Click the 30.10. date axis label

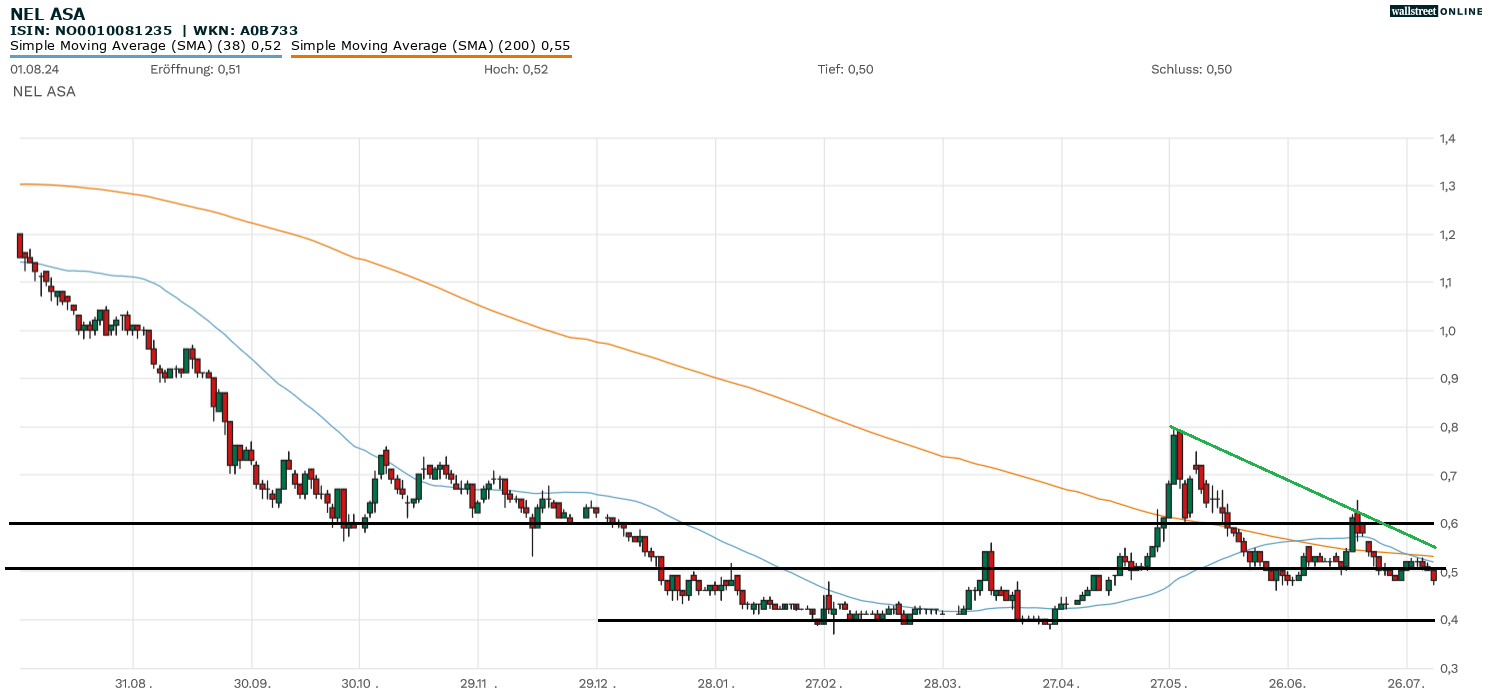tap(359, 682)
